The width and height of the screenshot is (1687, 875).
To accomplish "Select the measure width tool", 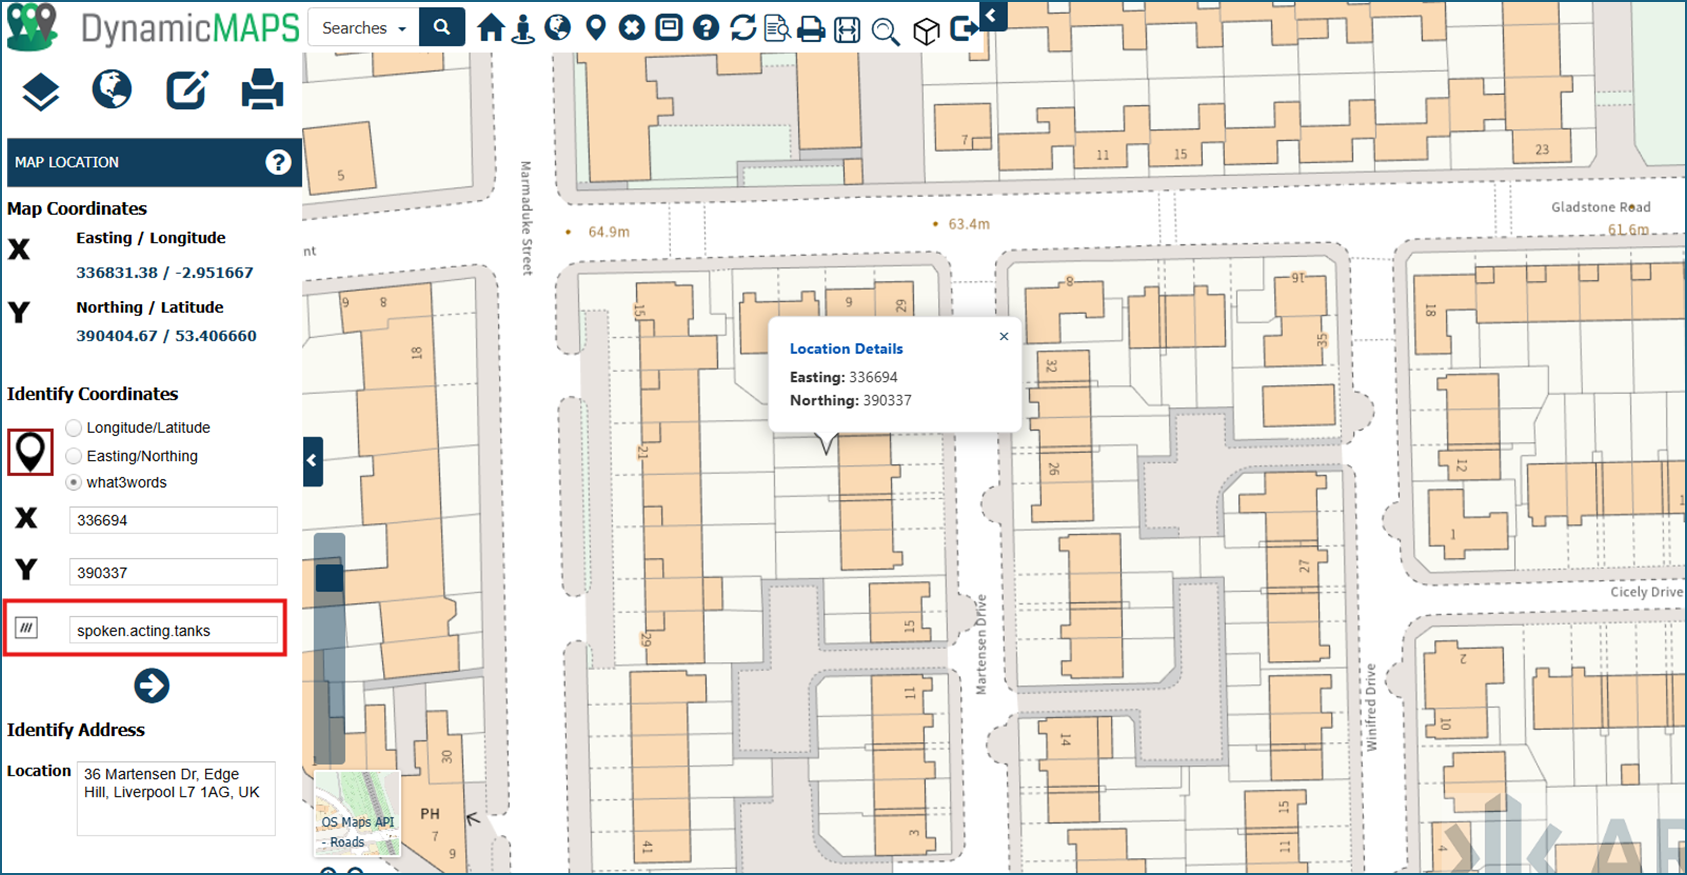I will [847, 30].
